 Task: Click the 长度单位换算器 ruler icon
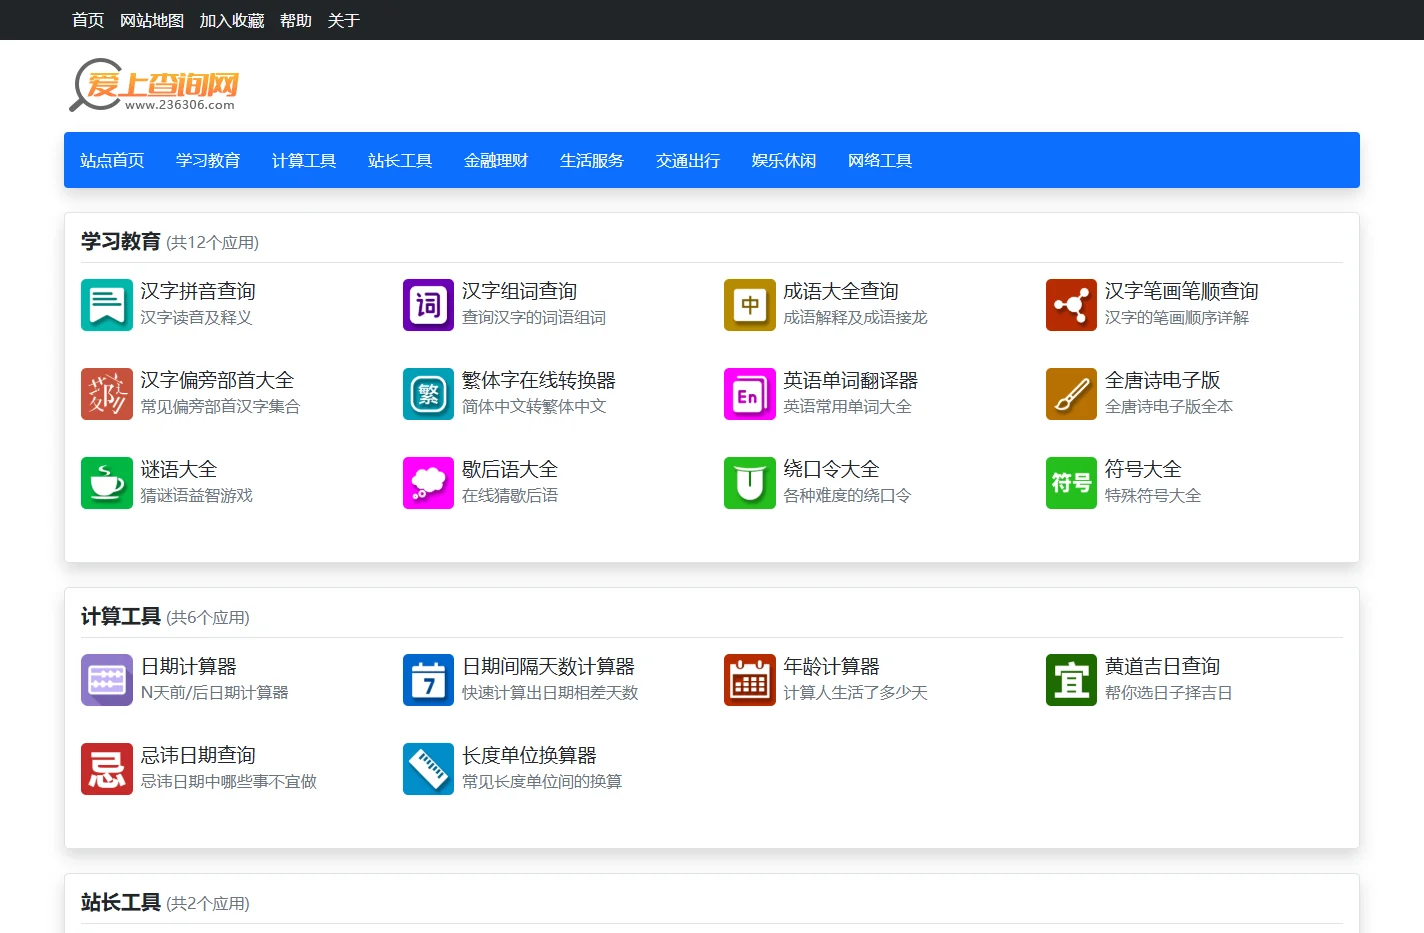click(428, 769)
